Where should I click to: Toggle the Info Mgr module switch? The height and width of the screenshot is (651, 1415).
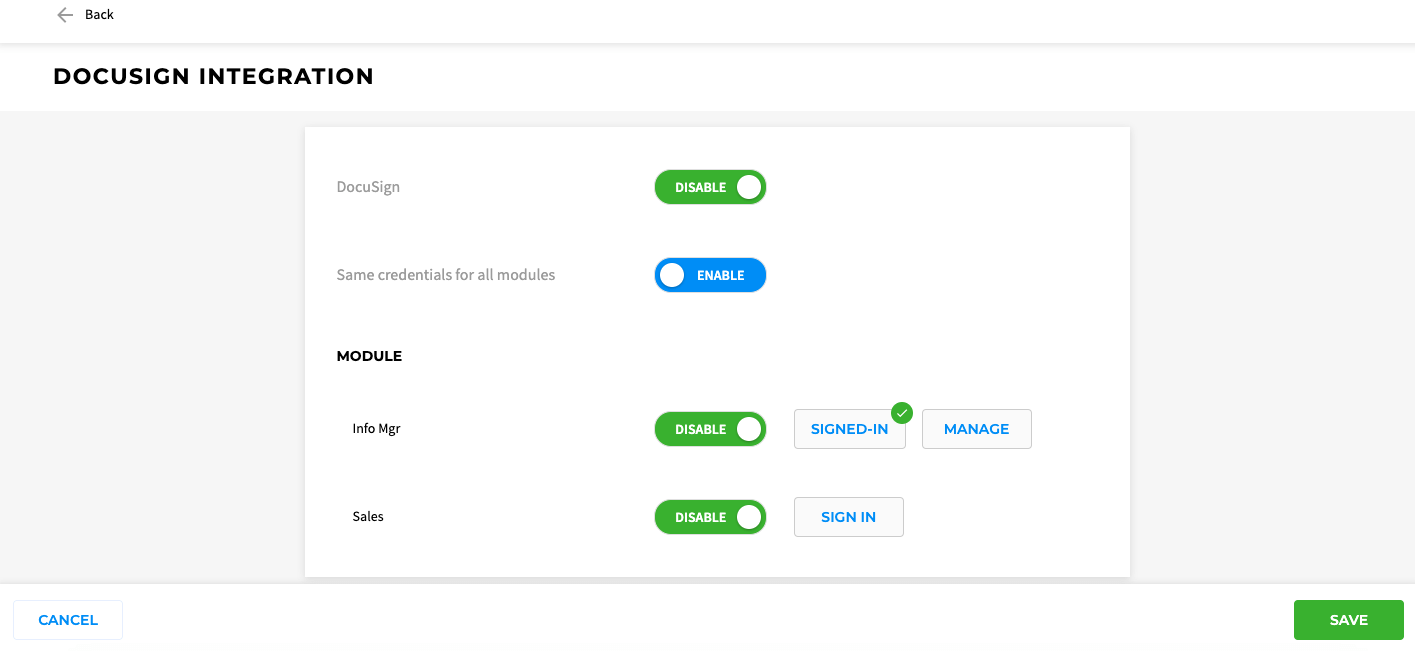coord(710,429)
